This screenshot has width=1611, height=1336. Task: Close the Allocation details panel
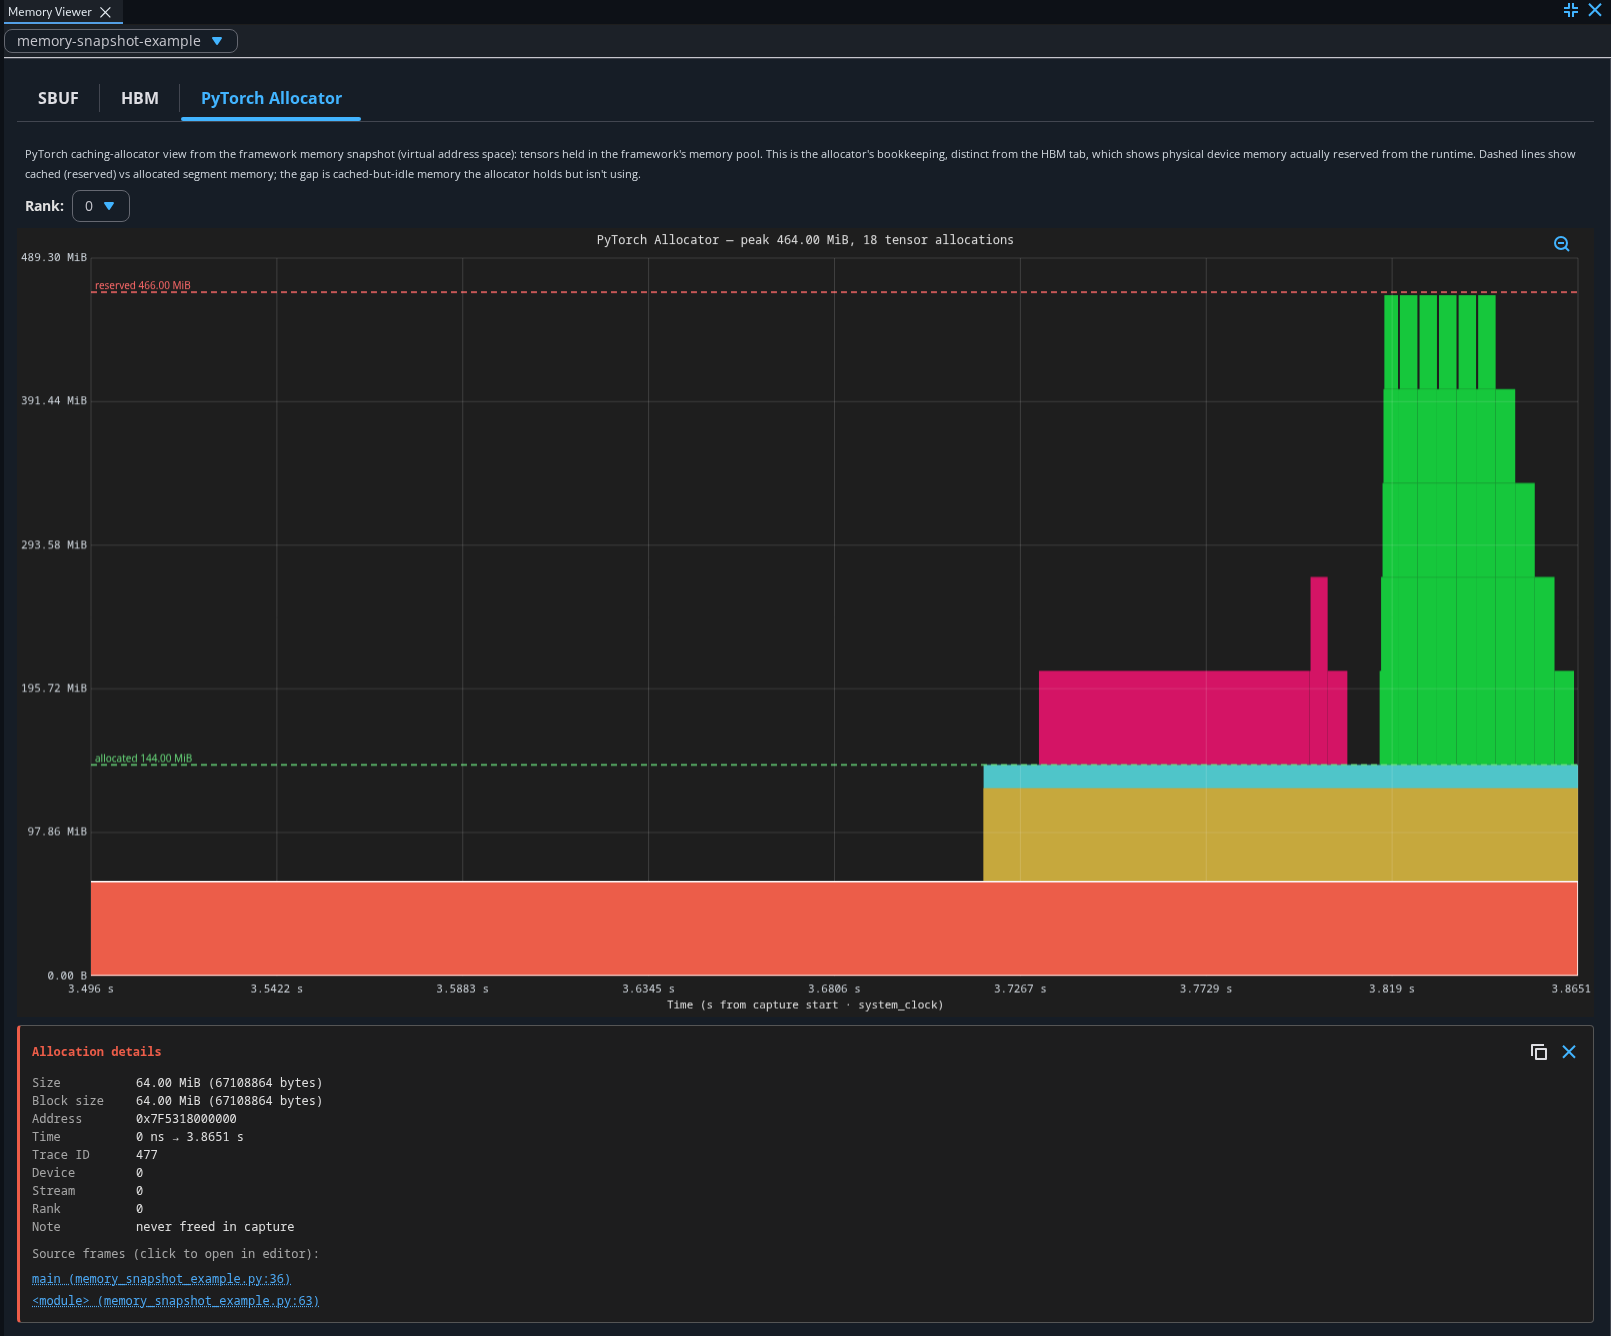tap(1569, 1052)
